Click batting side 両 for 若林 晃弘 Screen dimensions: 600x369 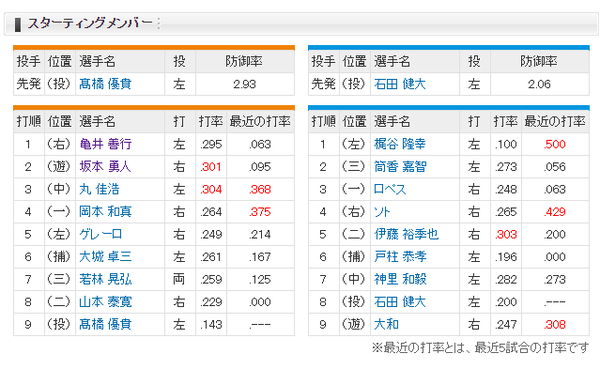point(179,279)
